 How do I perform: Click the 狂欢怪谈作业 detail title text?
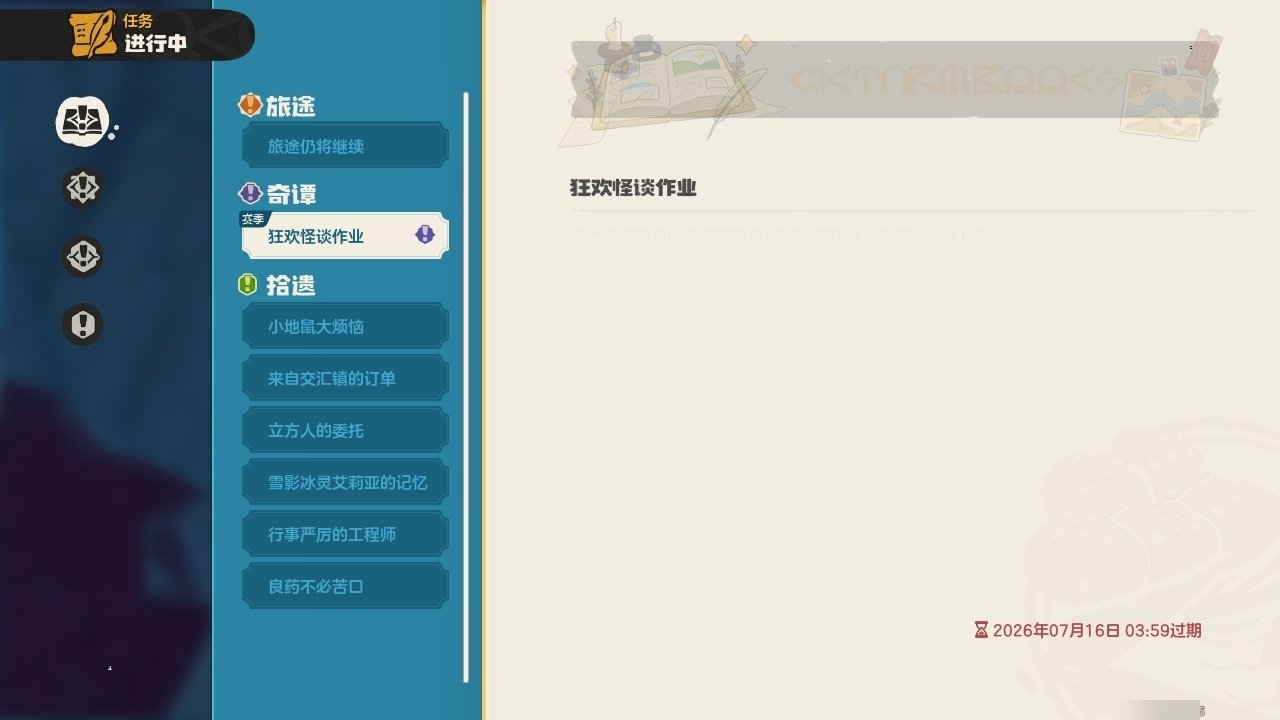633,188
